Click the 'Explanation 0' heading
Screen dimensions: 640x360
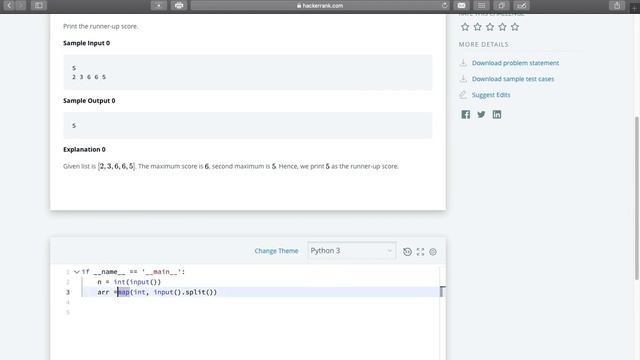click(84, 149)
